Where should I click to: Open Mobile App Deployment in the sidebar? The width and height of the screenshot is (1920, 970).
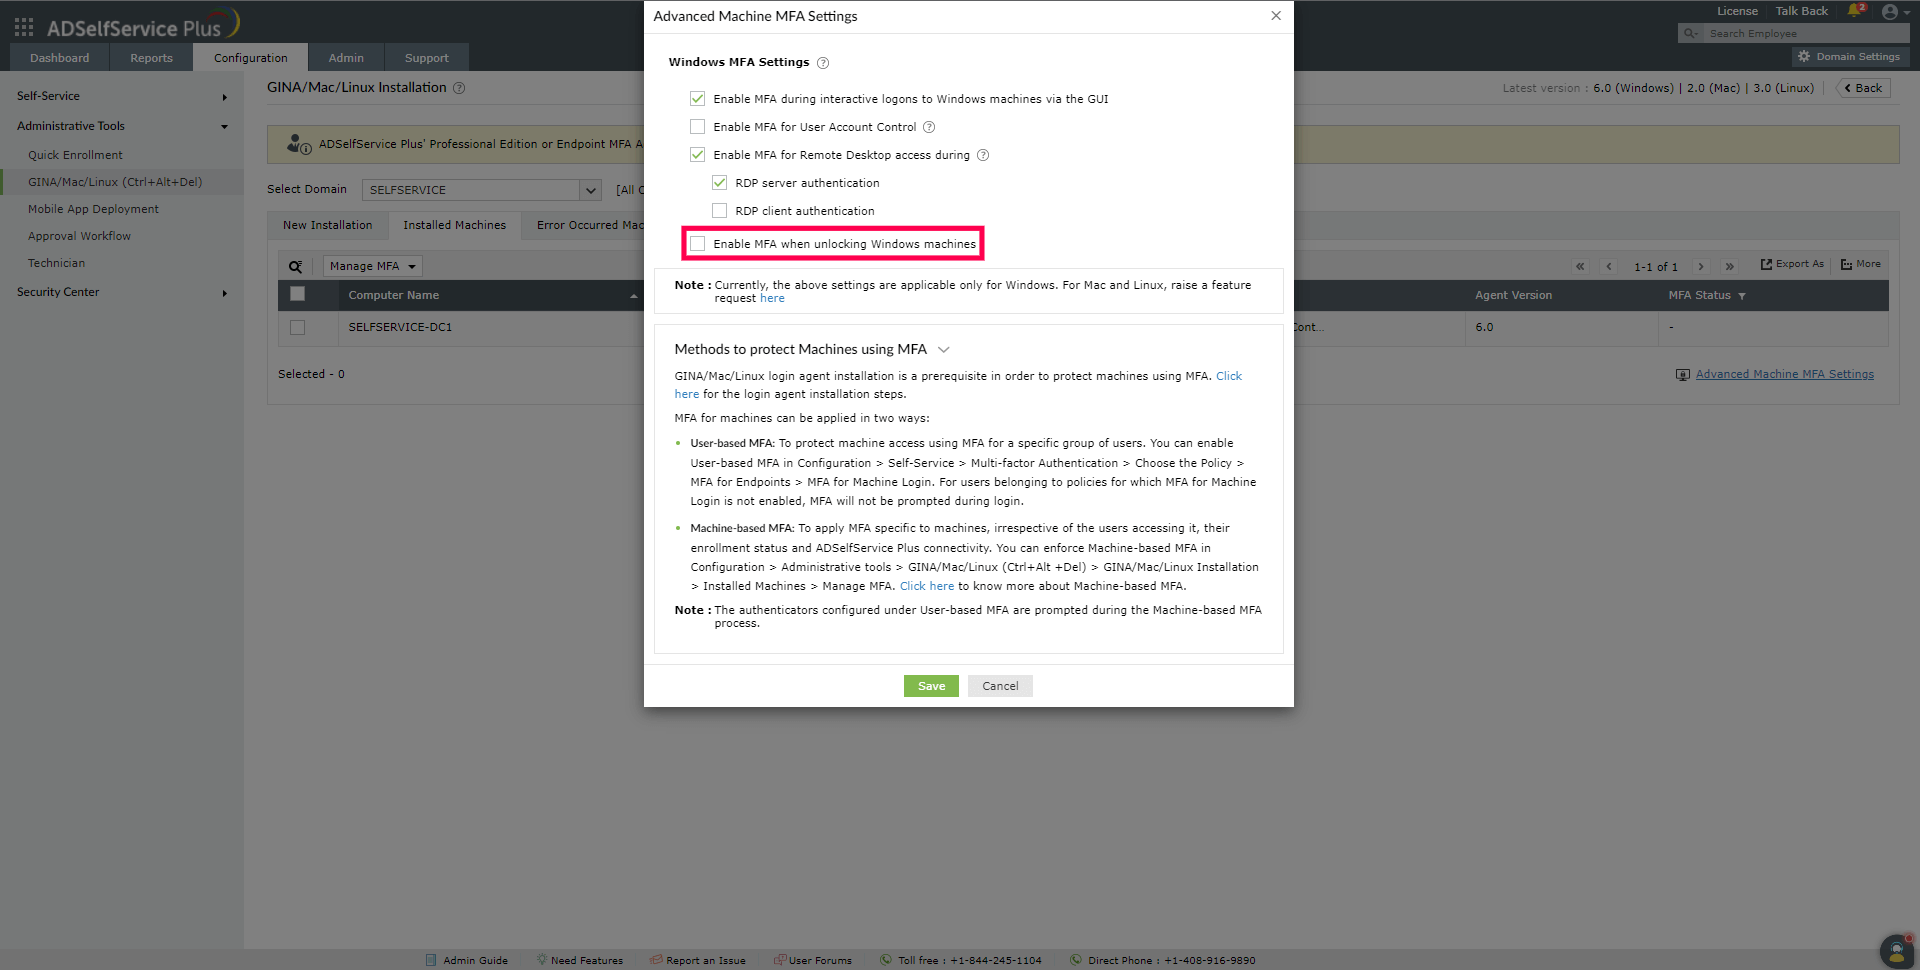[x=93, y=209]
